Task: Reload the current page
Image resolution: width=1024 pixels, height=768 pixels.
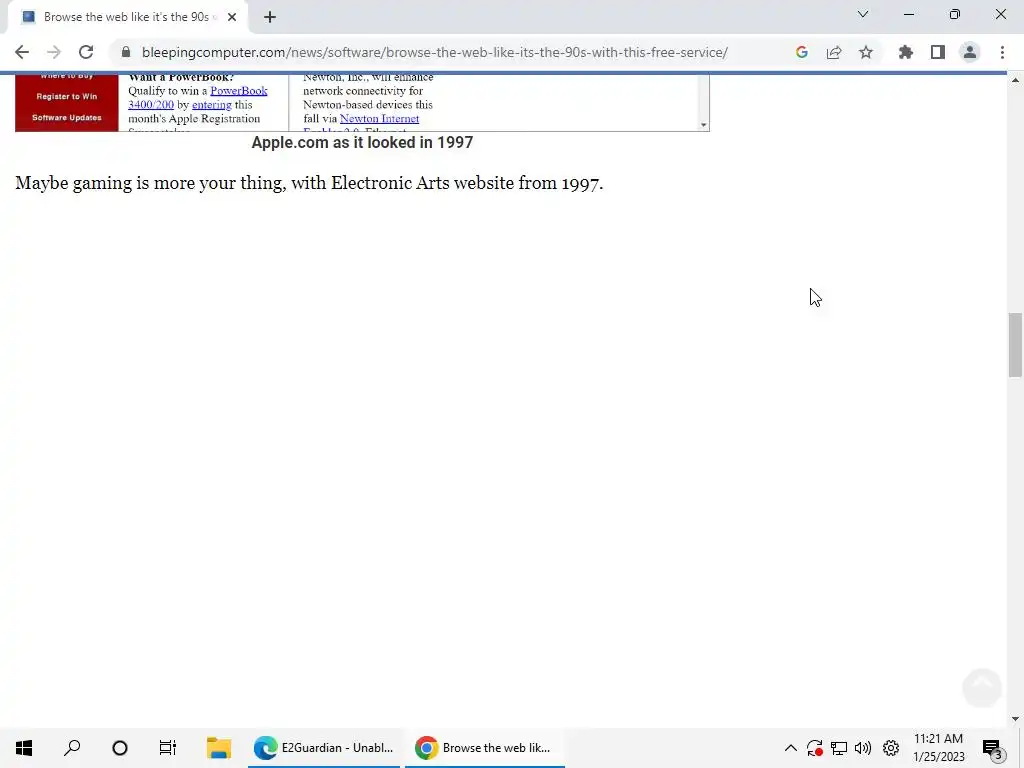Action: click(86, 52)
